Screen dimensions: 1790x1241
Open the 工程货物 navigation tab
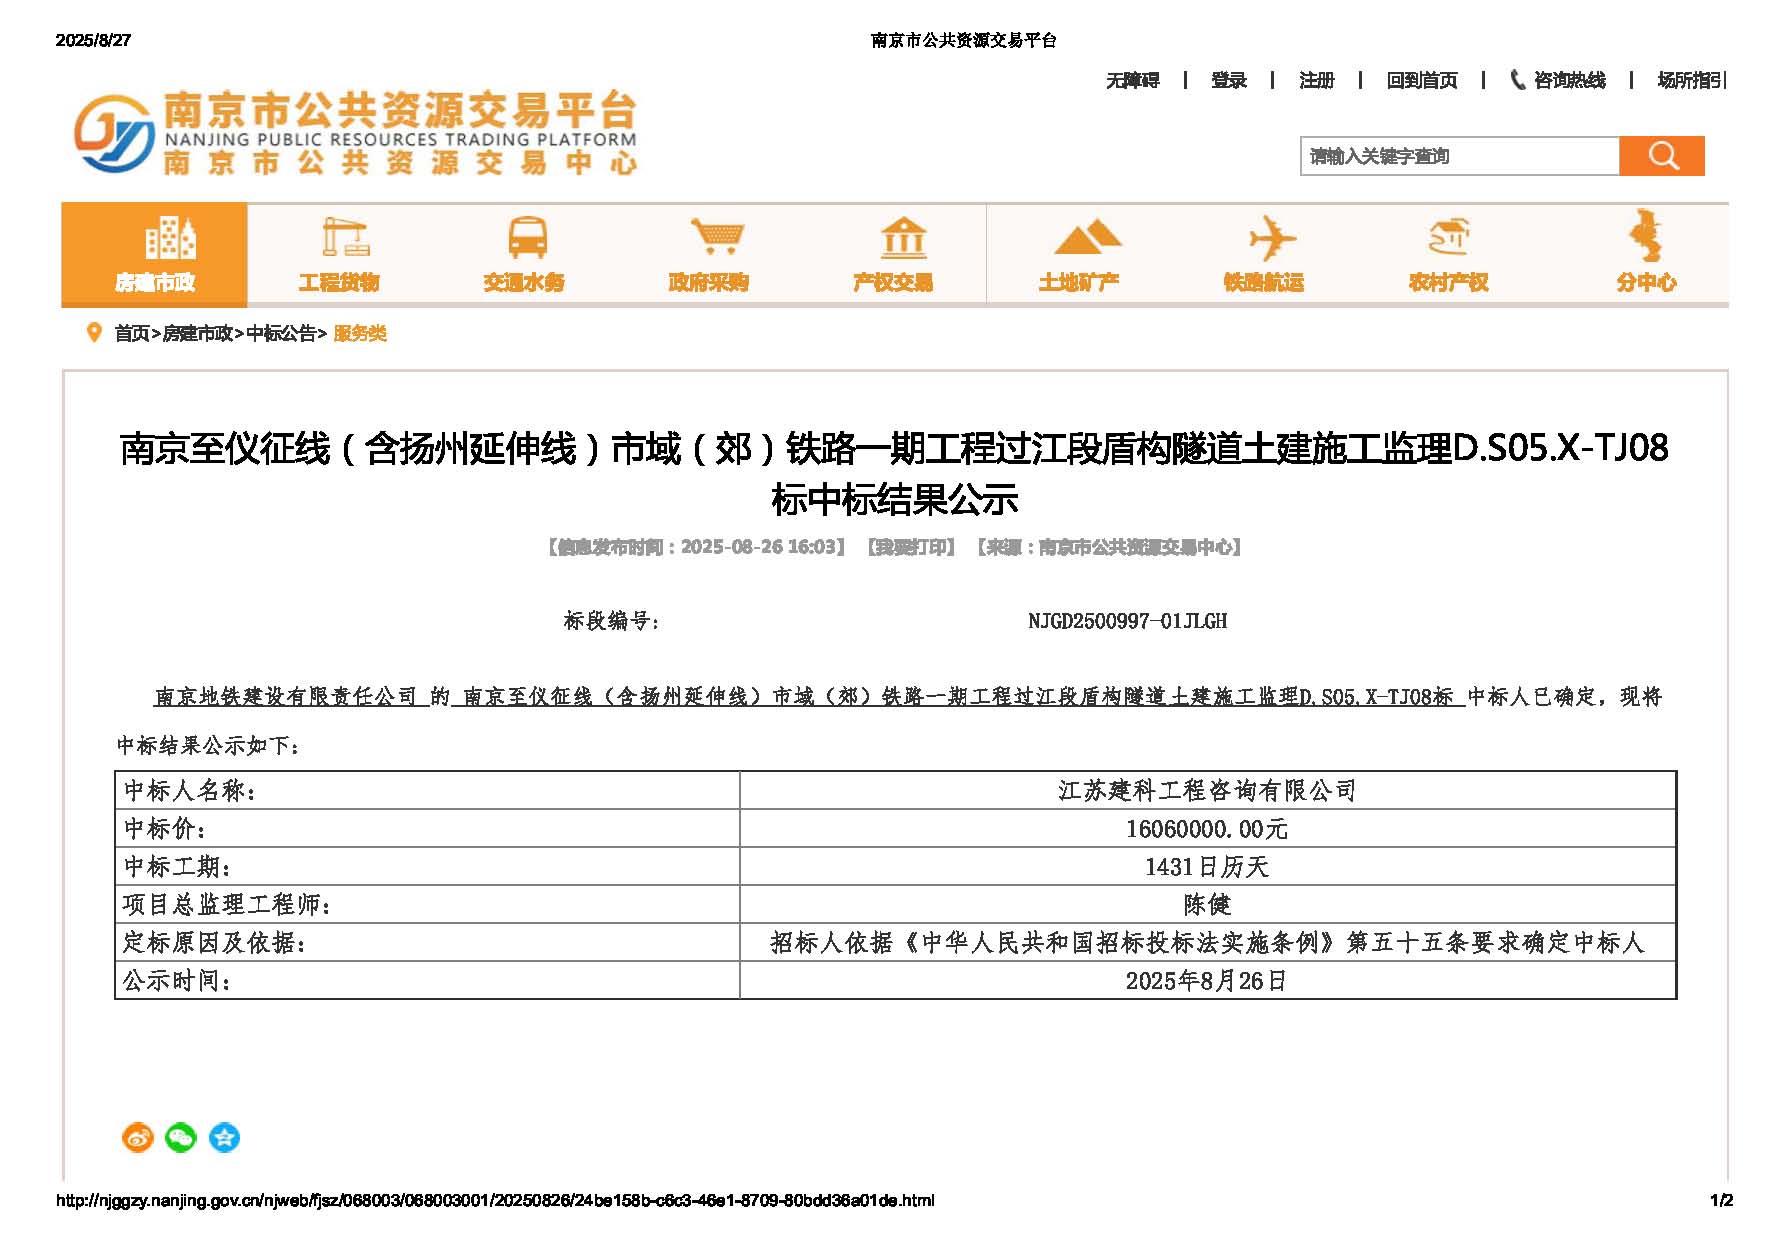tap(339, 254)
